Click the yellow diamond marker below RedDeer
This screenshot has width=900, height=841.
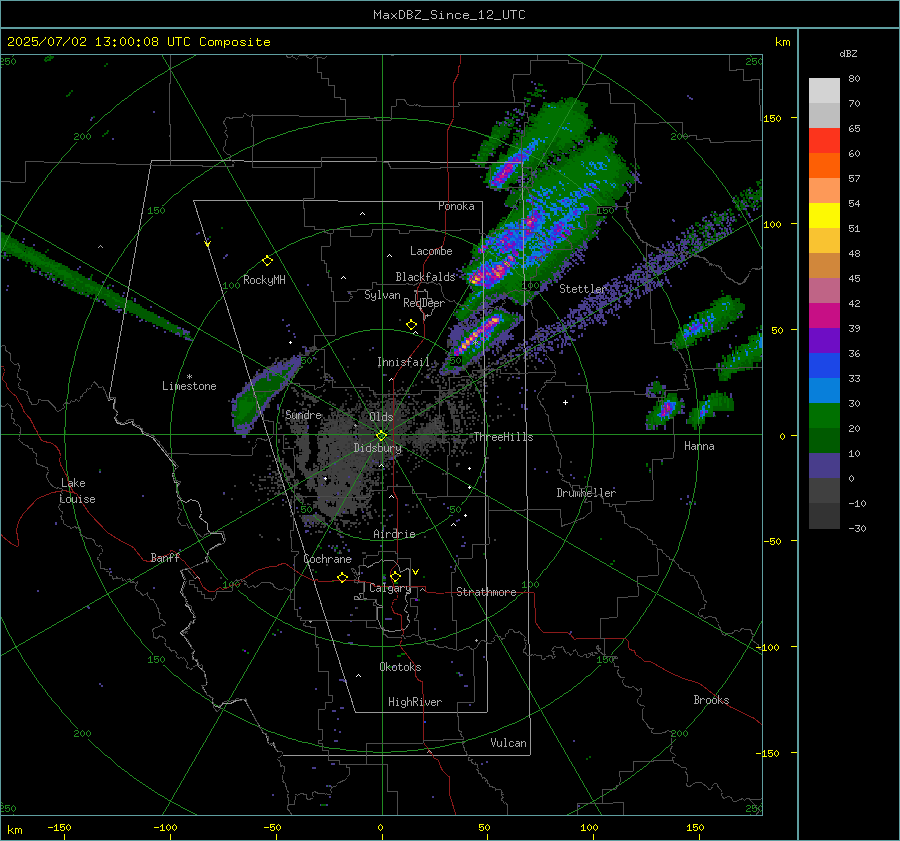coord(412,325)
